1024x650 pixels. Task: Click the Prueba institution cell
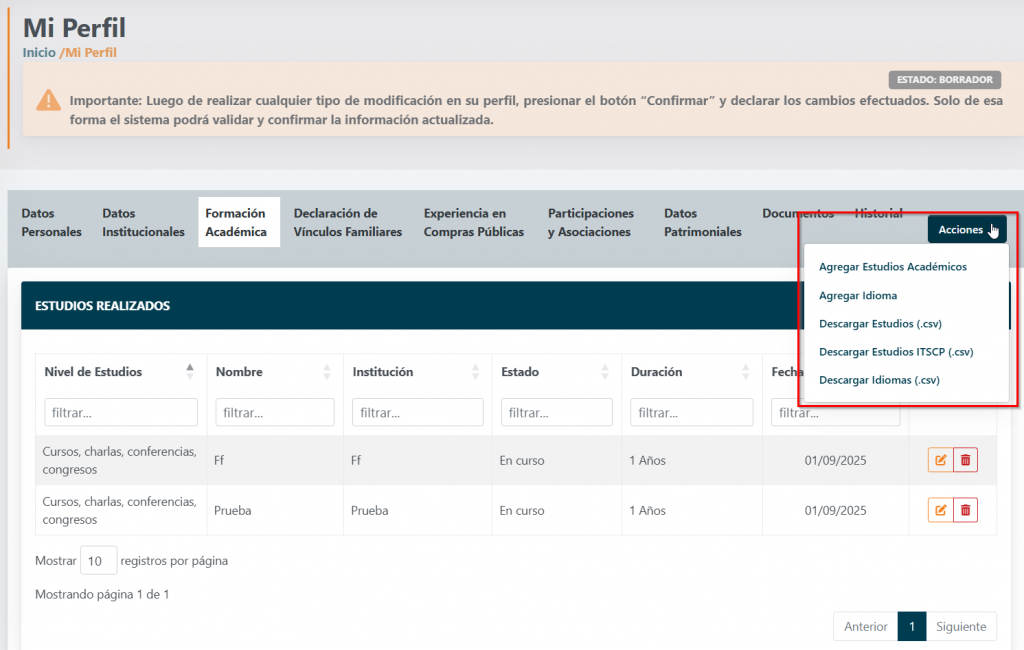coord(418,510)
